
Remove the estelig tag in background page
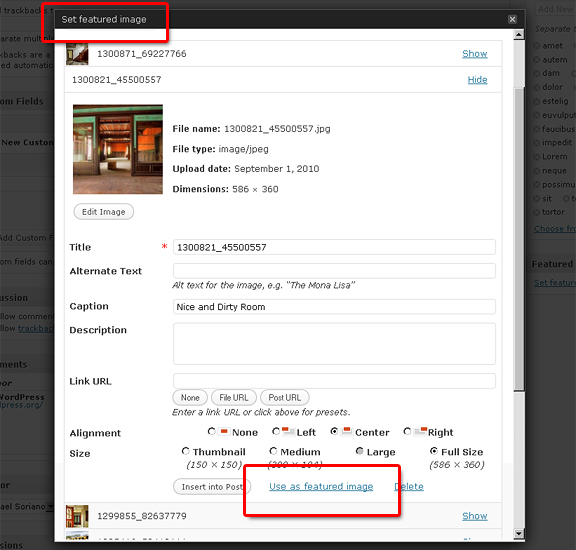point(537,101)
